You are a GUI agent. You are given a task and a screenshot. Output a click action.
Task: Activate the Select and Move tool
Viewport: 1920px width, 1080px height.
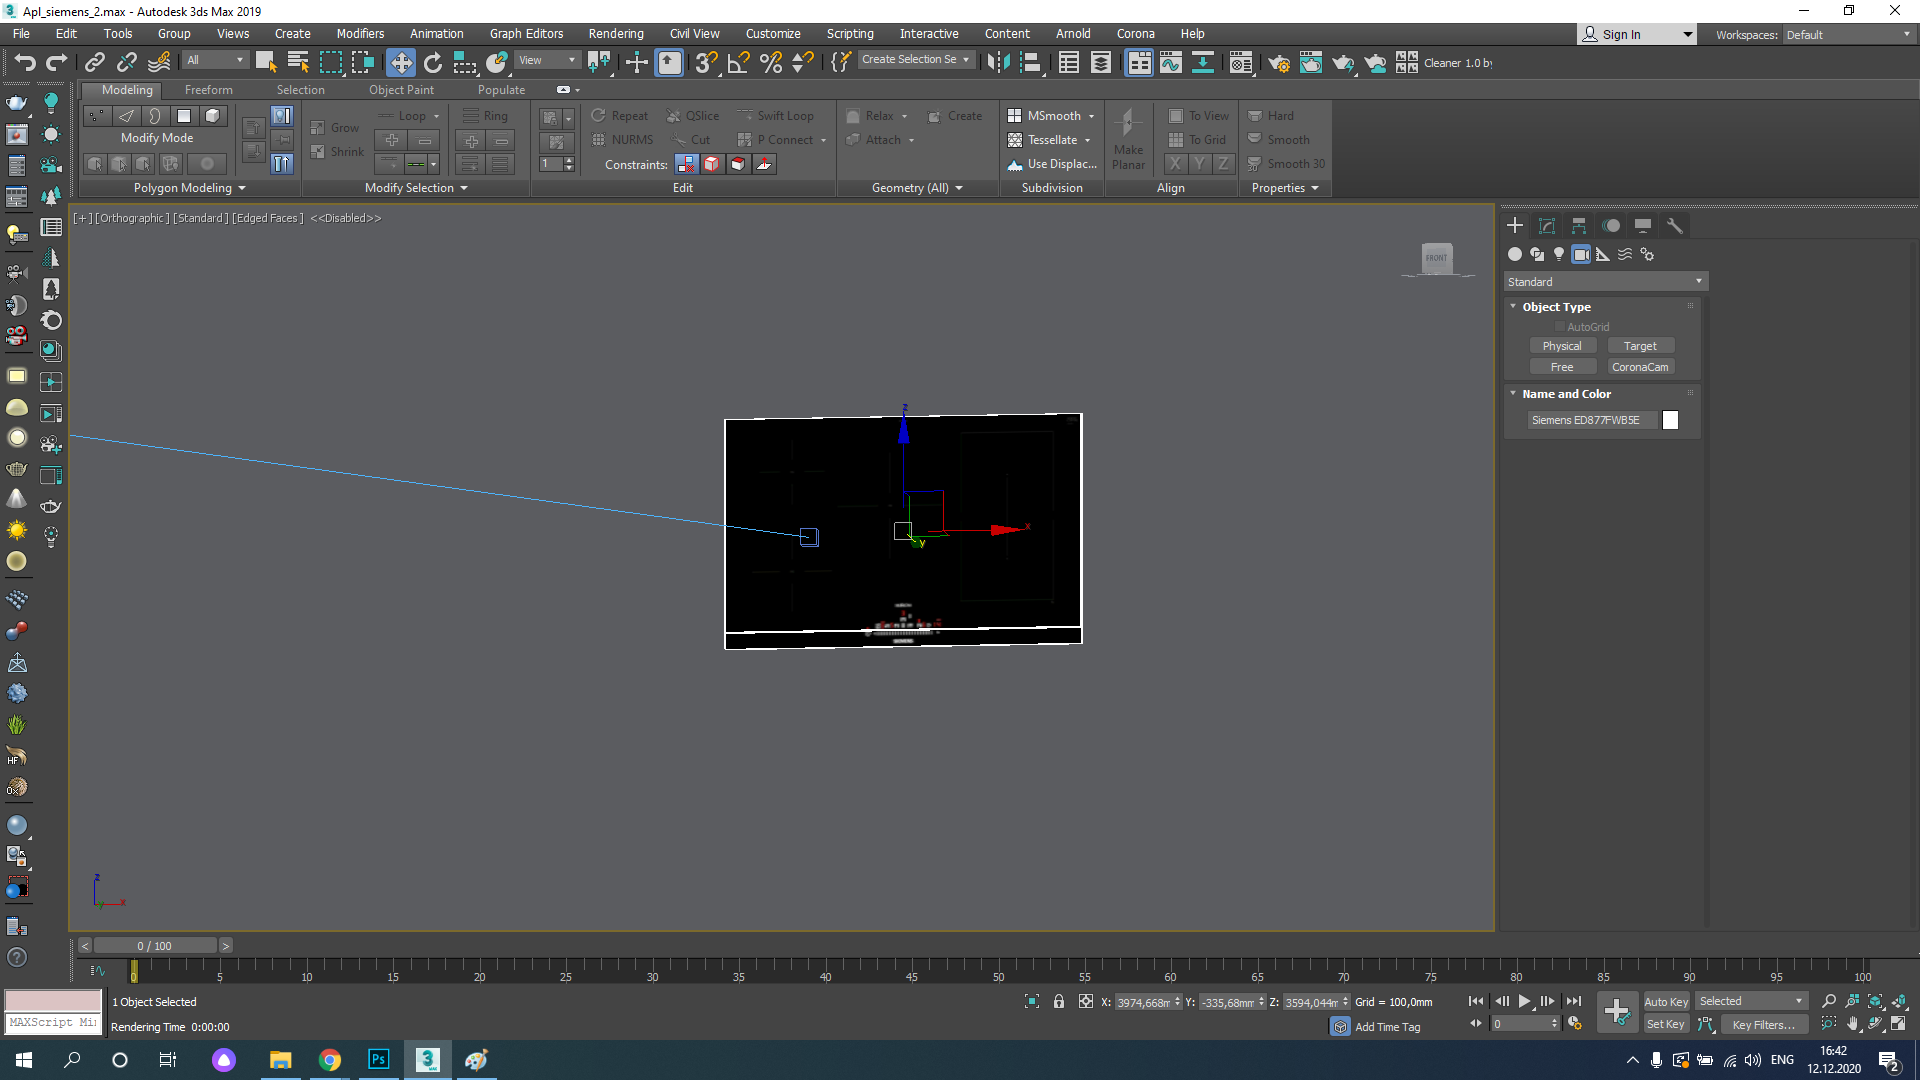pos(401,62)
